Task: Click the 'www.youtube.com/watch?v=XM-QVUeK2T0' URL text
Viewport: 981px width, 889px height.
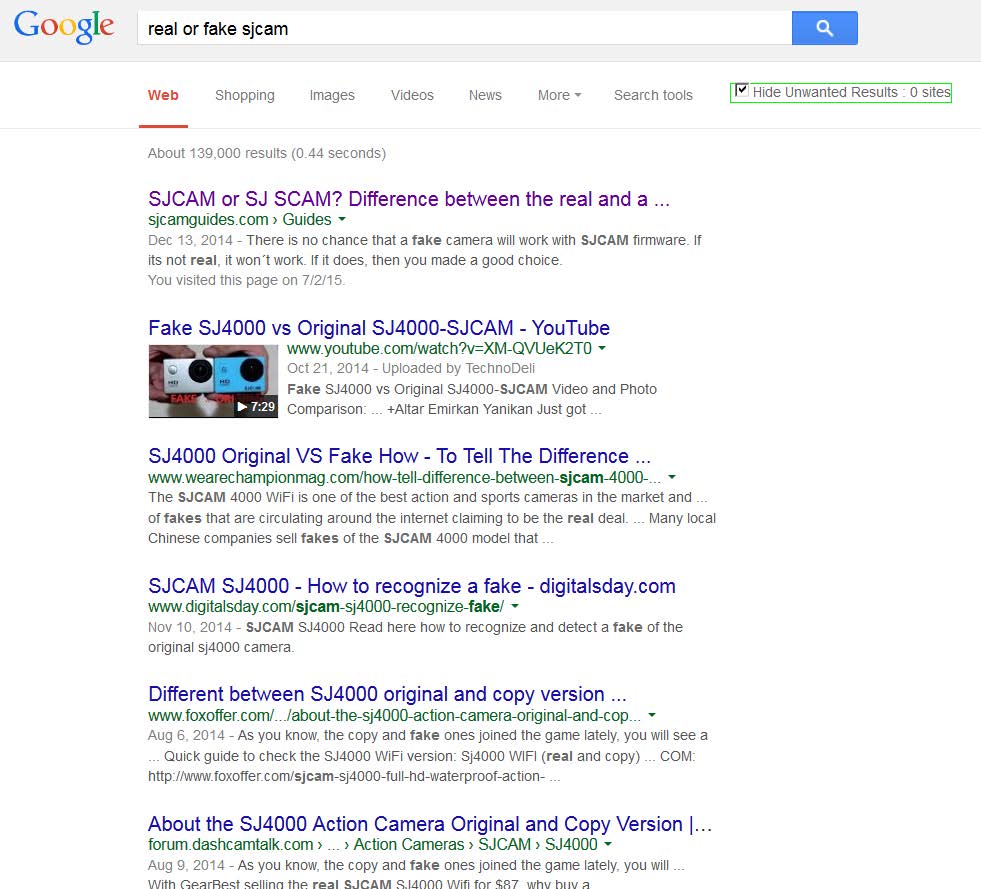Action: click(x=439, y=348)
